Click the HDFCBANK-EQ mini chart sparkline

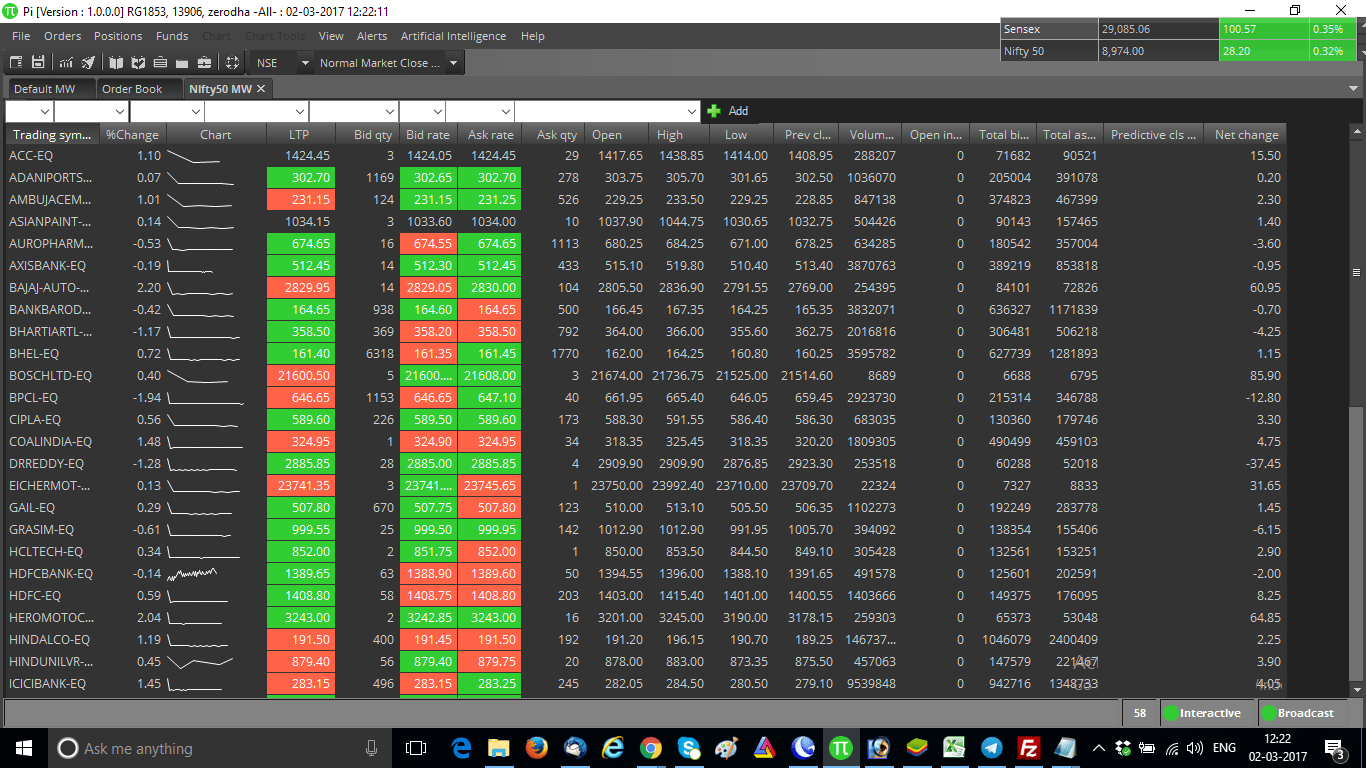tap(193, 573)
